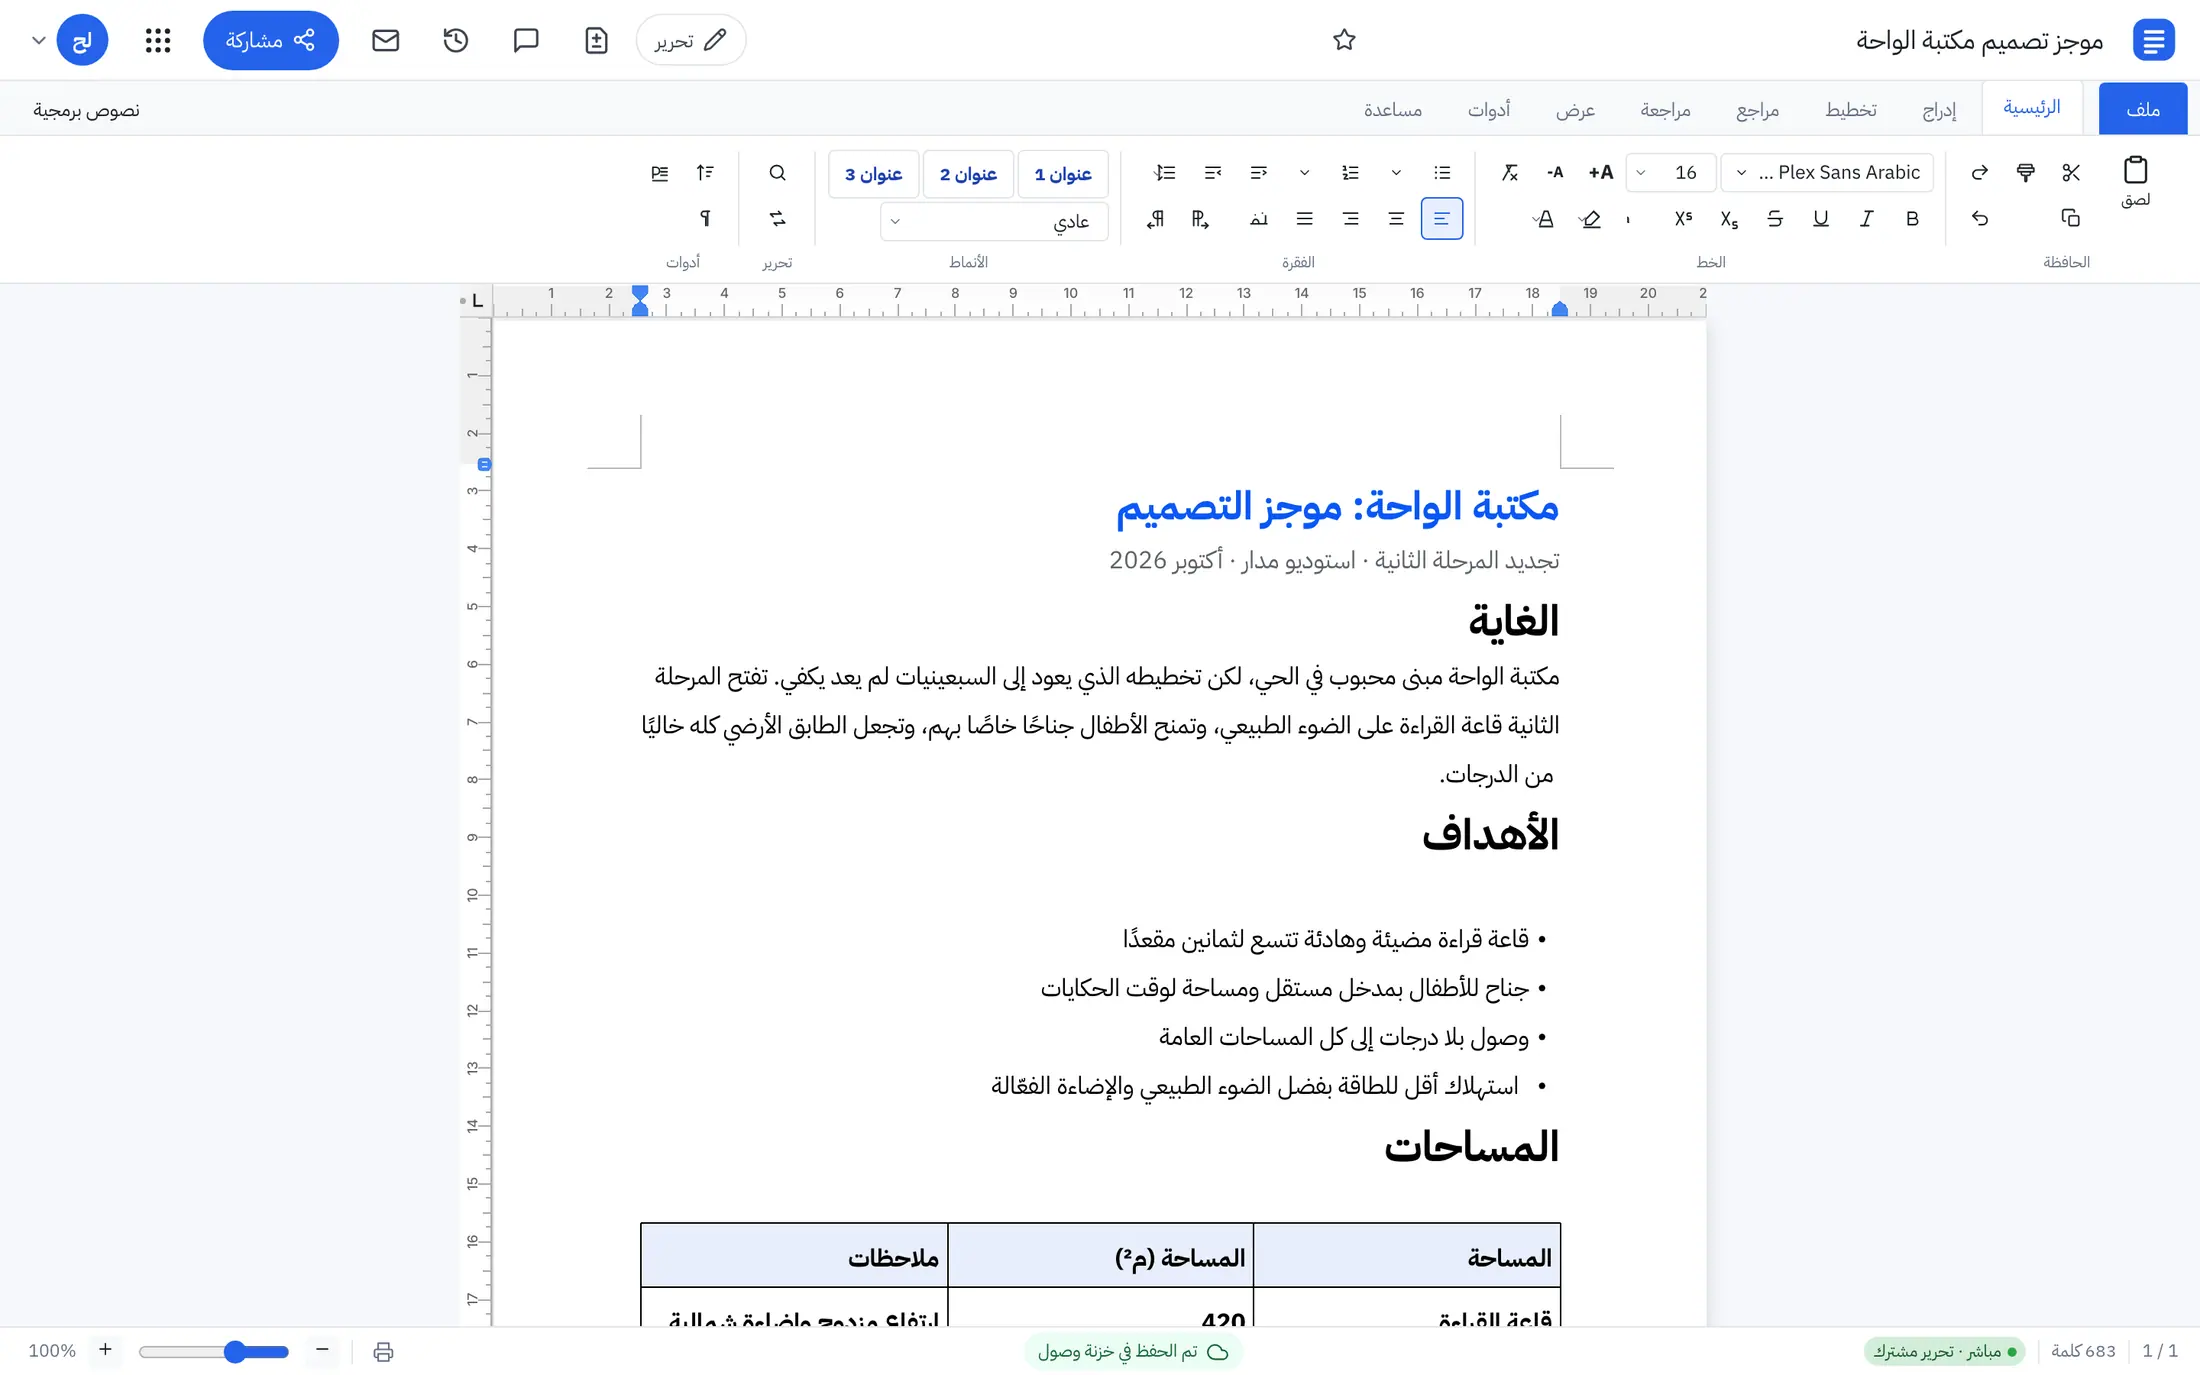Open the عادي paragraph style dropdown
2200x1375 pixels.
coord(994,221)
